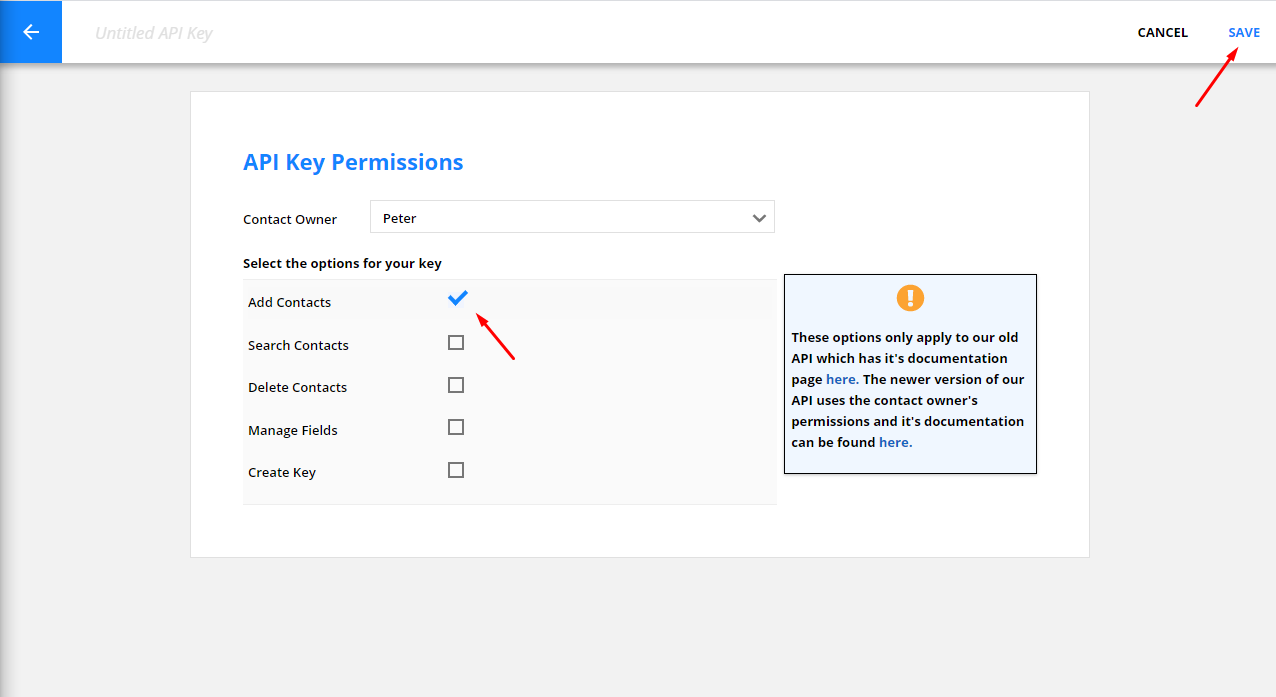The image size is (1276, 697).
Task: Open the Contact Owner dropdown showing Peter
Action: point(571,218)
